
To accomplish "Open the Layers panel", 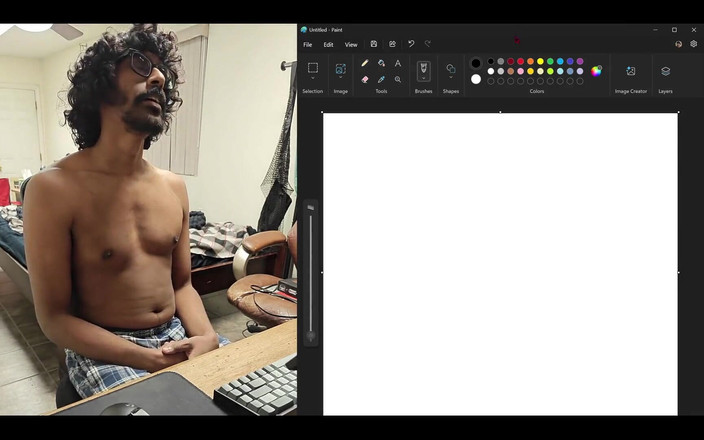I will point(665,71).
